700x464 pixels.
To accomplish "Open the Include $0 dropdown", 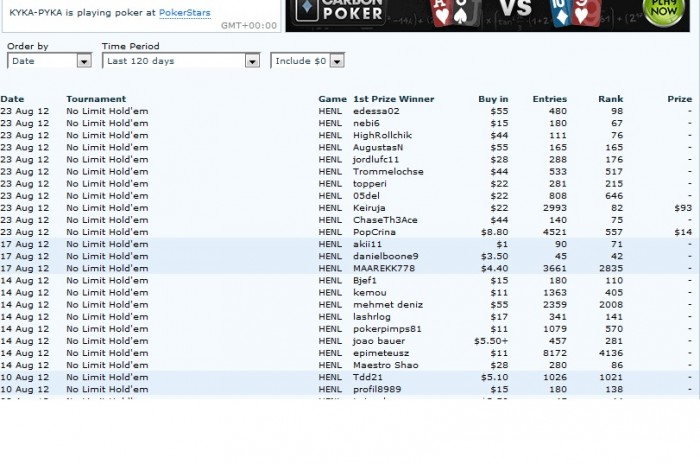I will [307, 61].
